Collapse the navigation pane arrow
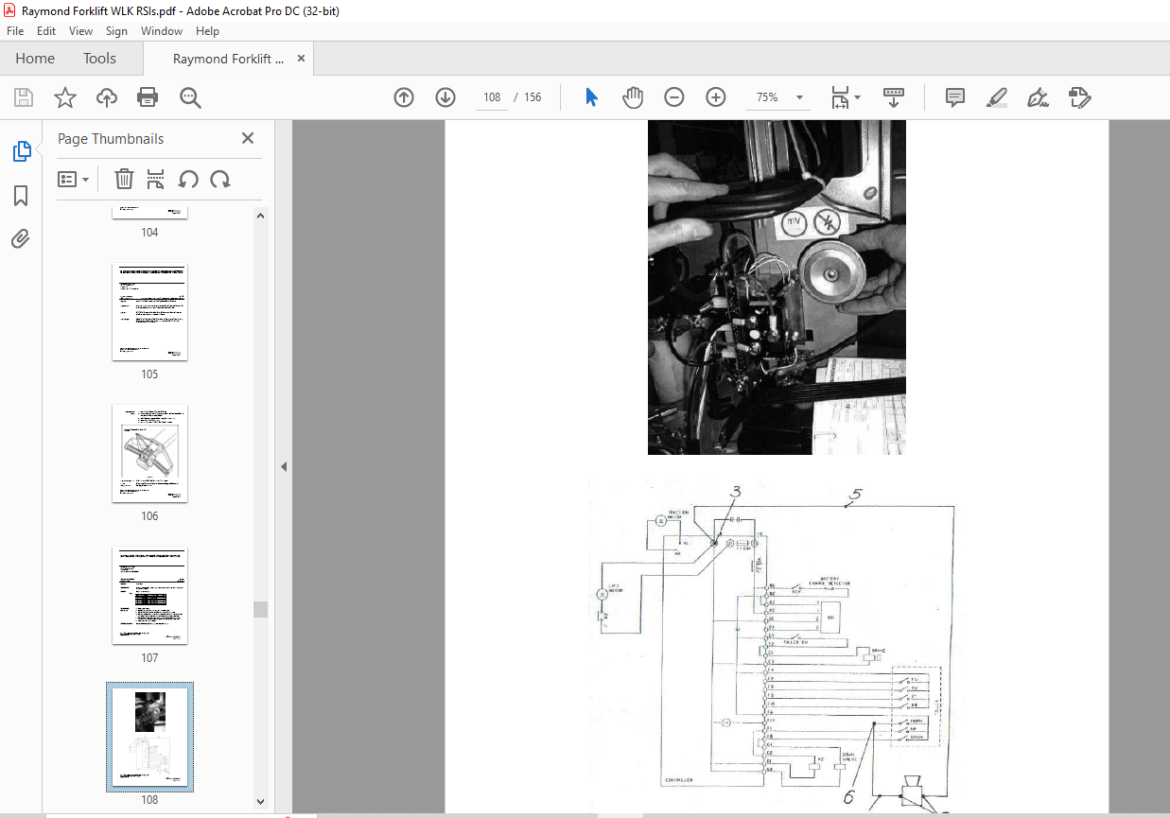This screenshot has width=1170, height=818. click(284, 466)
